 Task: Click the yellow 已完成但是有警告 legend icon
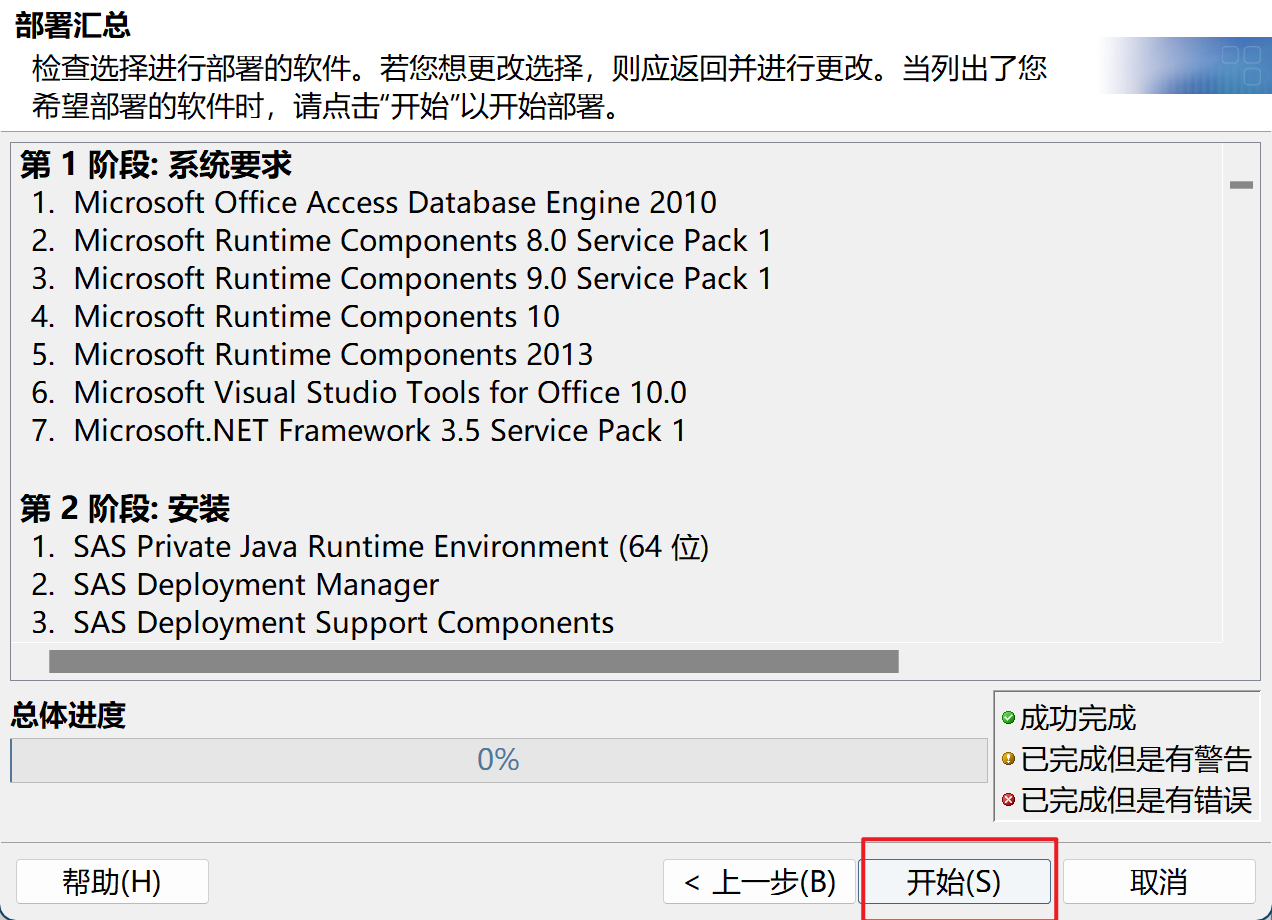(1008, 759)
